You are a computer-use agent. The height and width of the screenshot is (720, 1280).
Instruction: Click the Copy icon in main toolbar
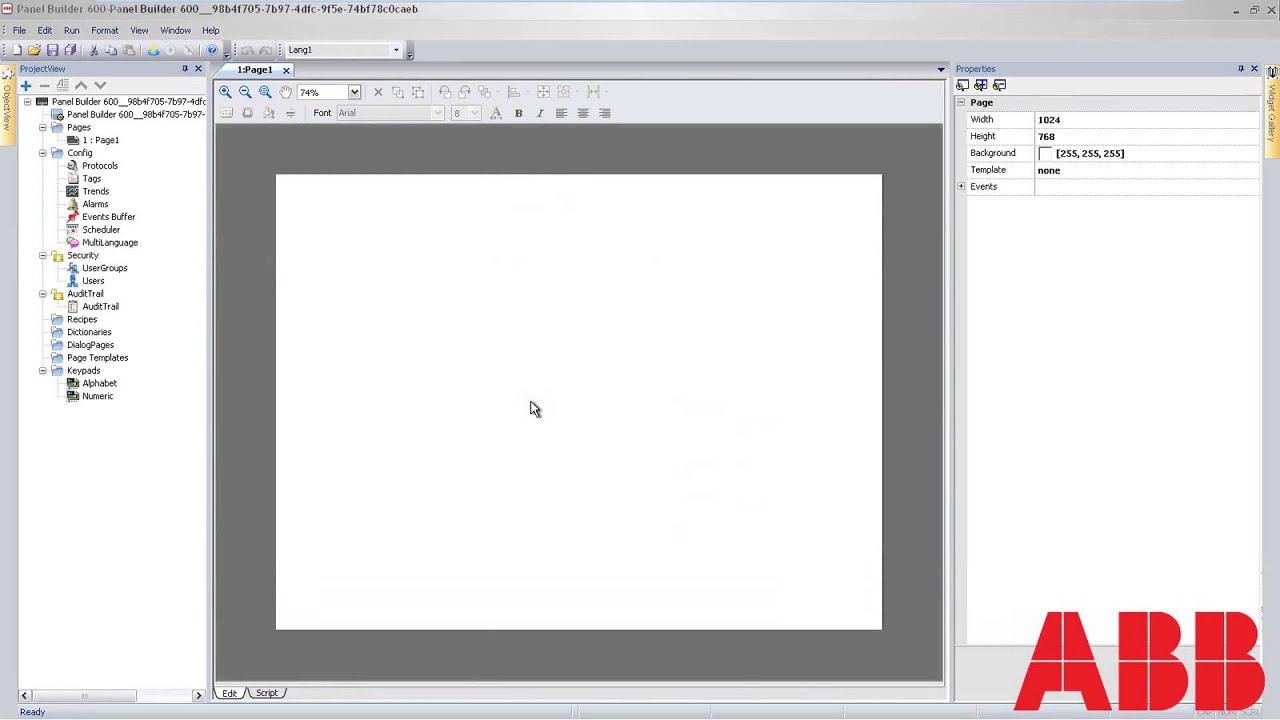pyautogui.click(x=111, y=50)
